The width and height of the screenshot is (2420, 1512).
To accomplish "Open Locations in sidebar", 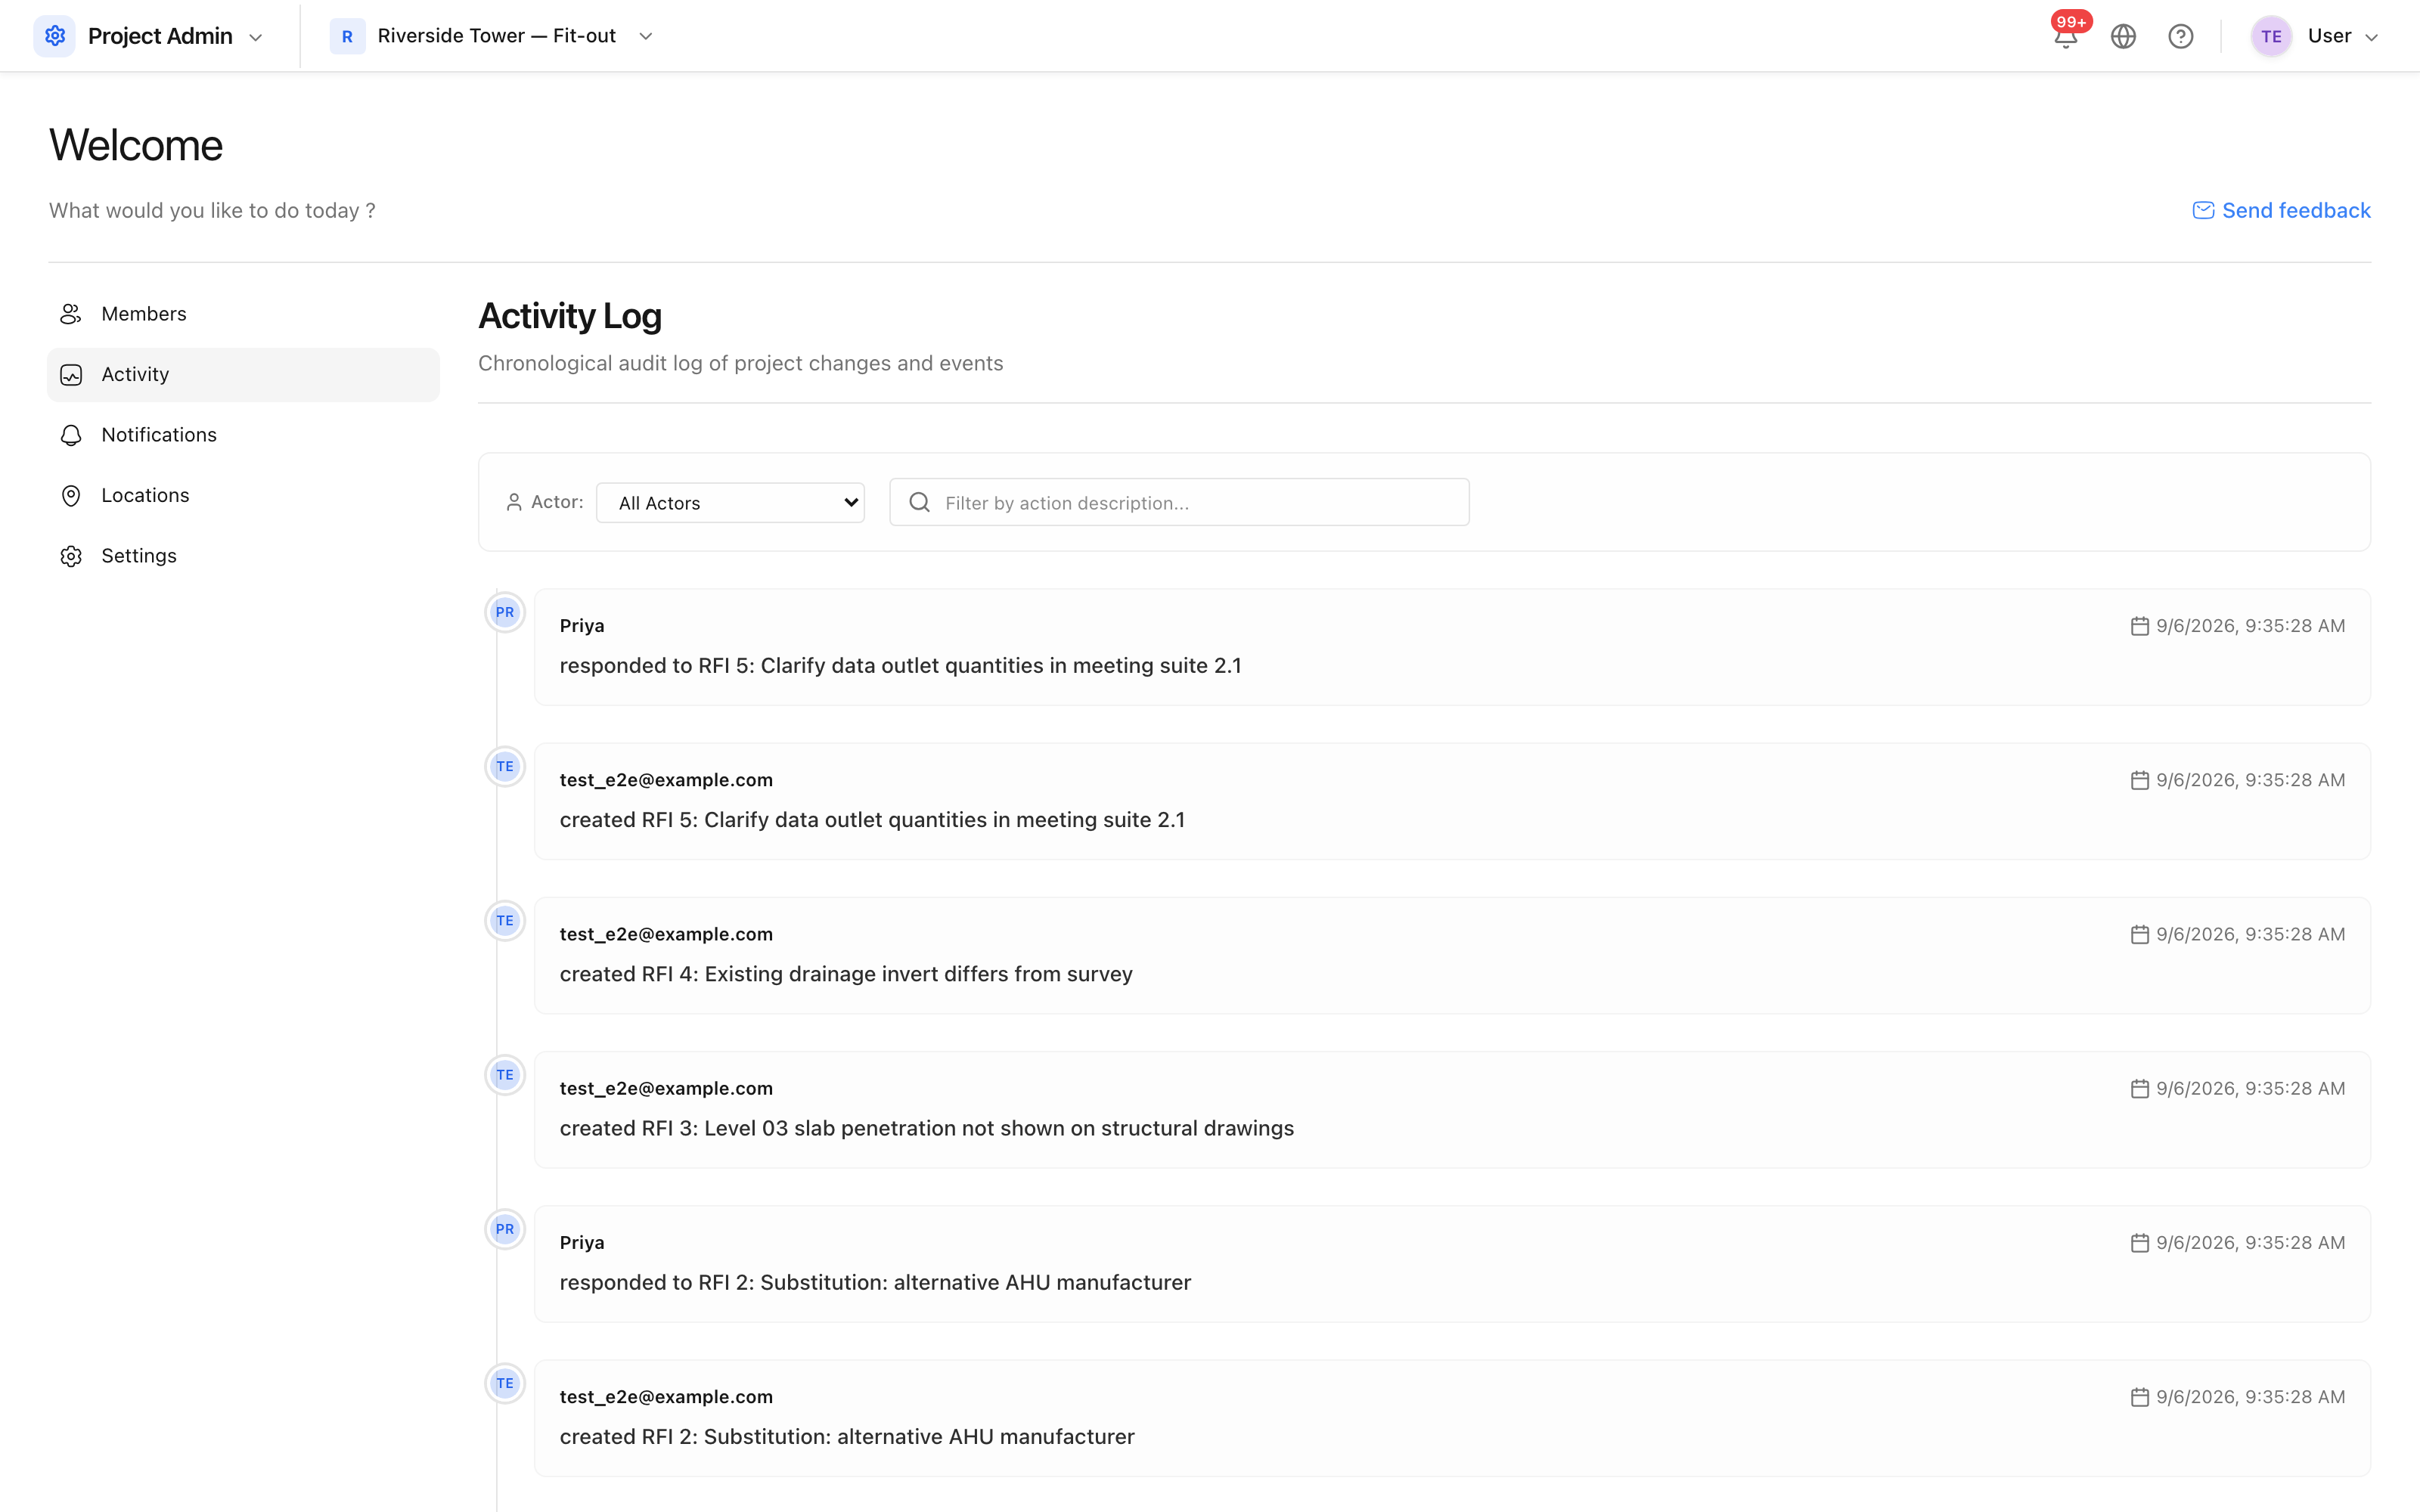I will tap(243, 496).
